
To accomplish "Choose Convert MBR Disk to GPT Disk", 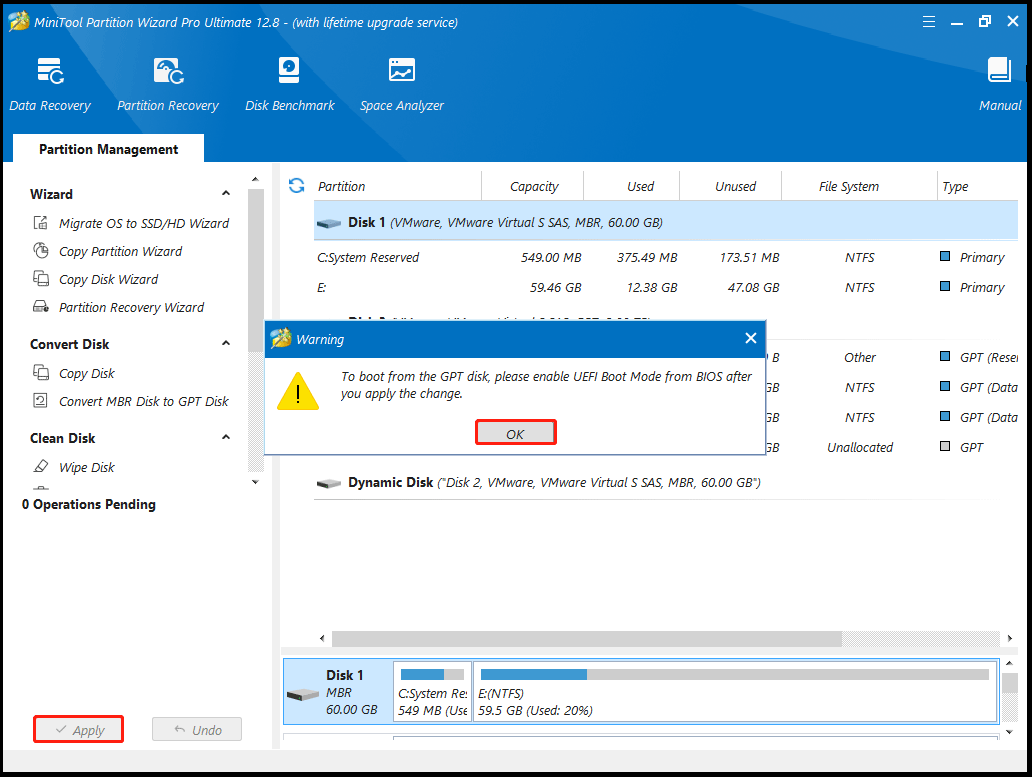I will [131, 401].
